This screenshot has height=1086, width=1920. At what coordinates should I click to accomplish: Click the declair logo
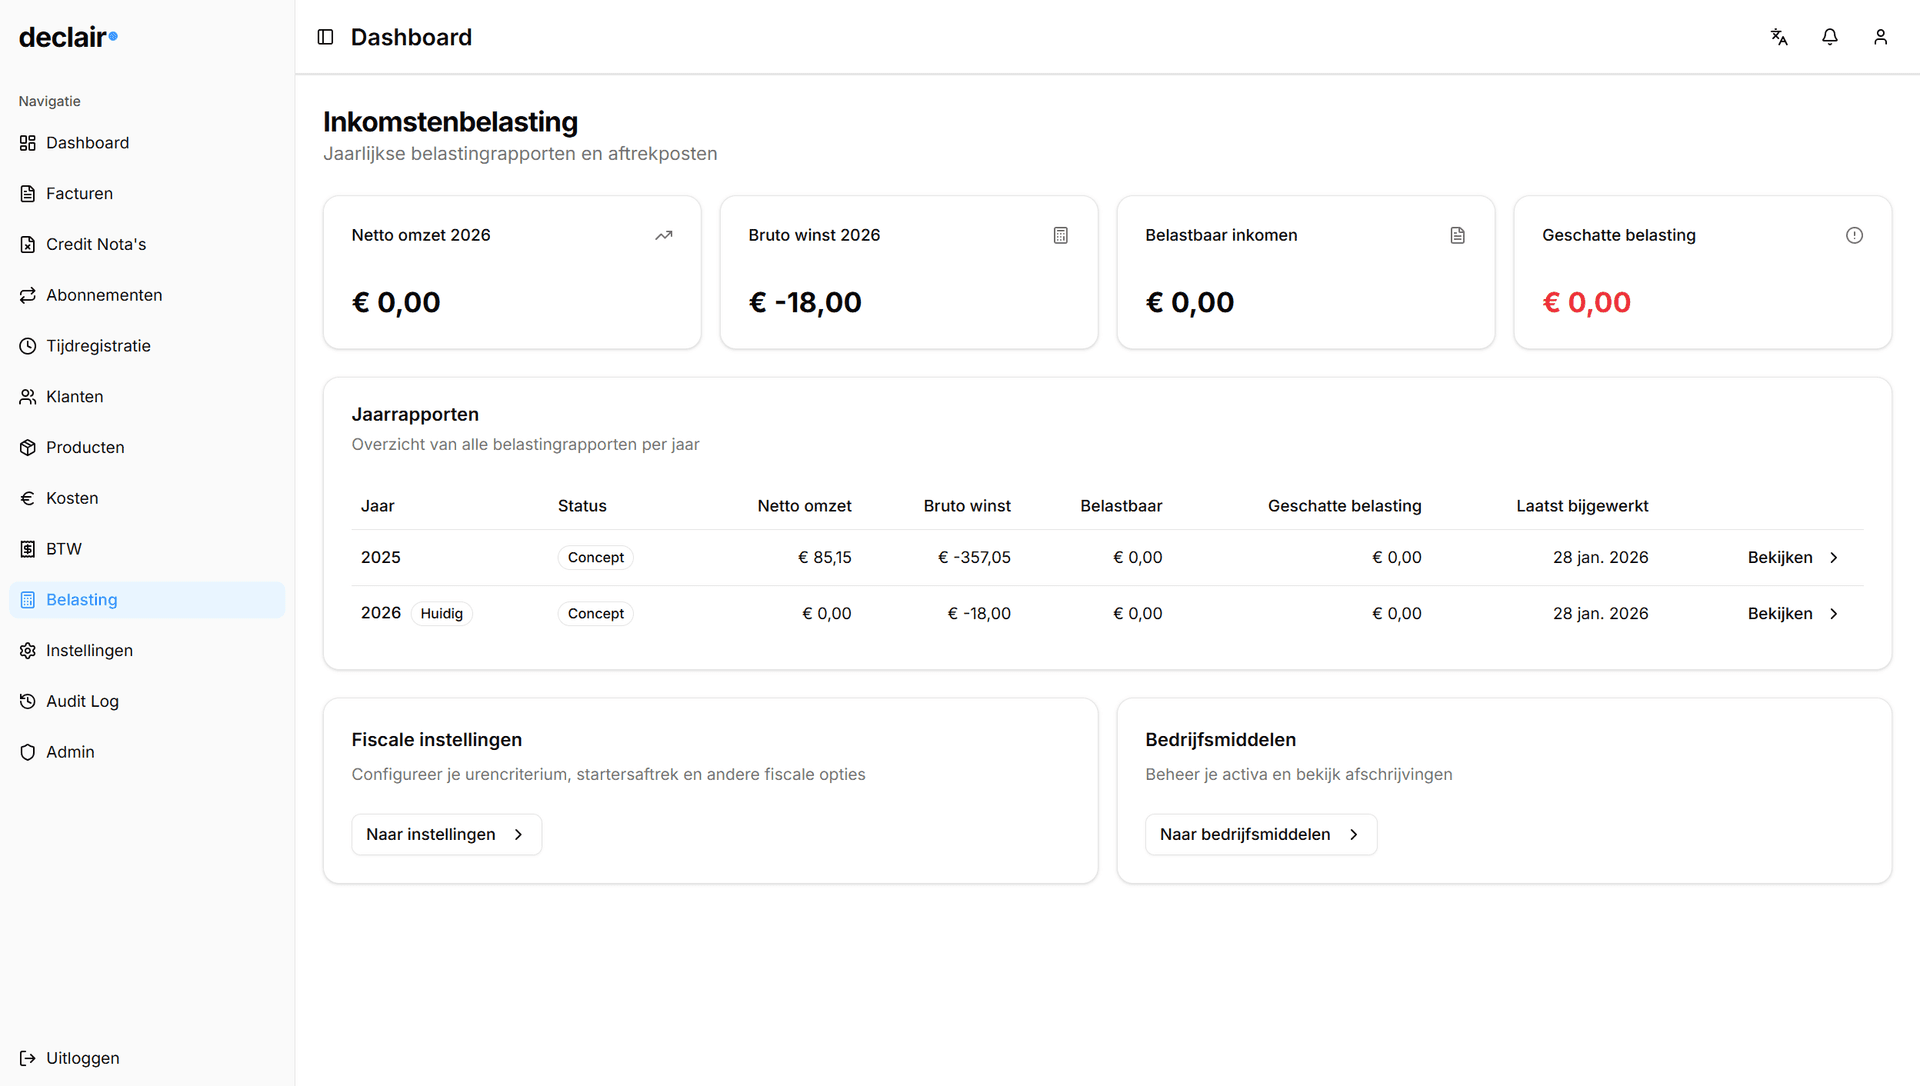point(68,37)
